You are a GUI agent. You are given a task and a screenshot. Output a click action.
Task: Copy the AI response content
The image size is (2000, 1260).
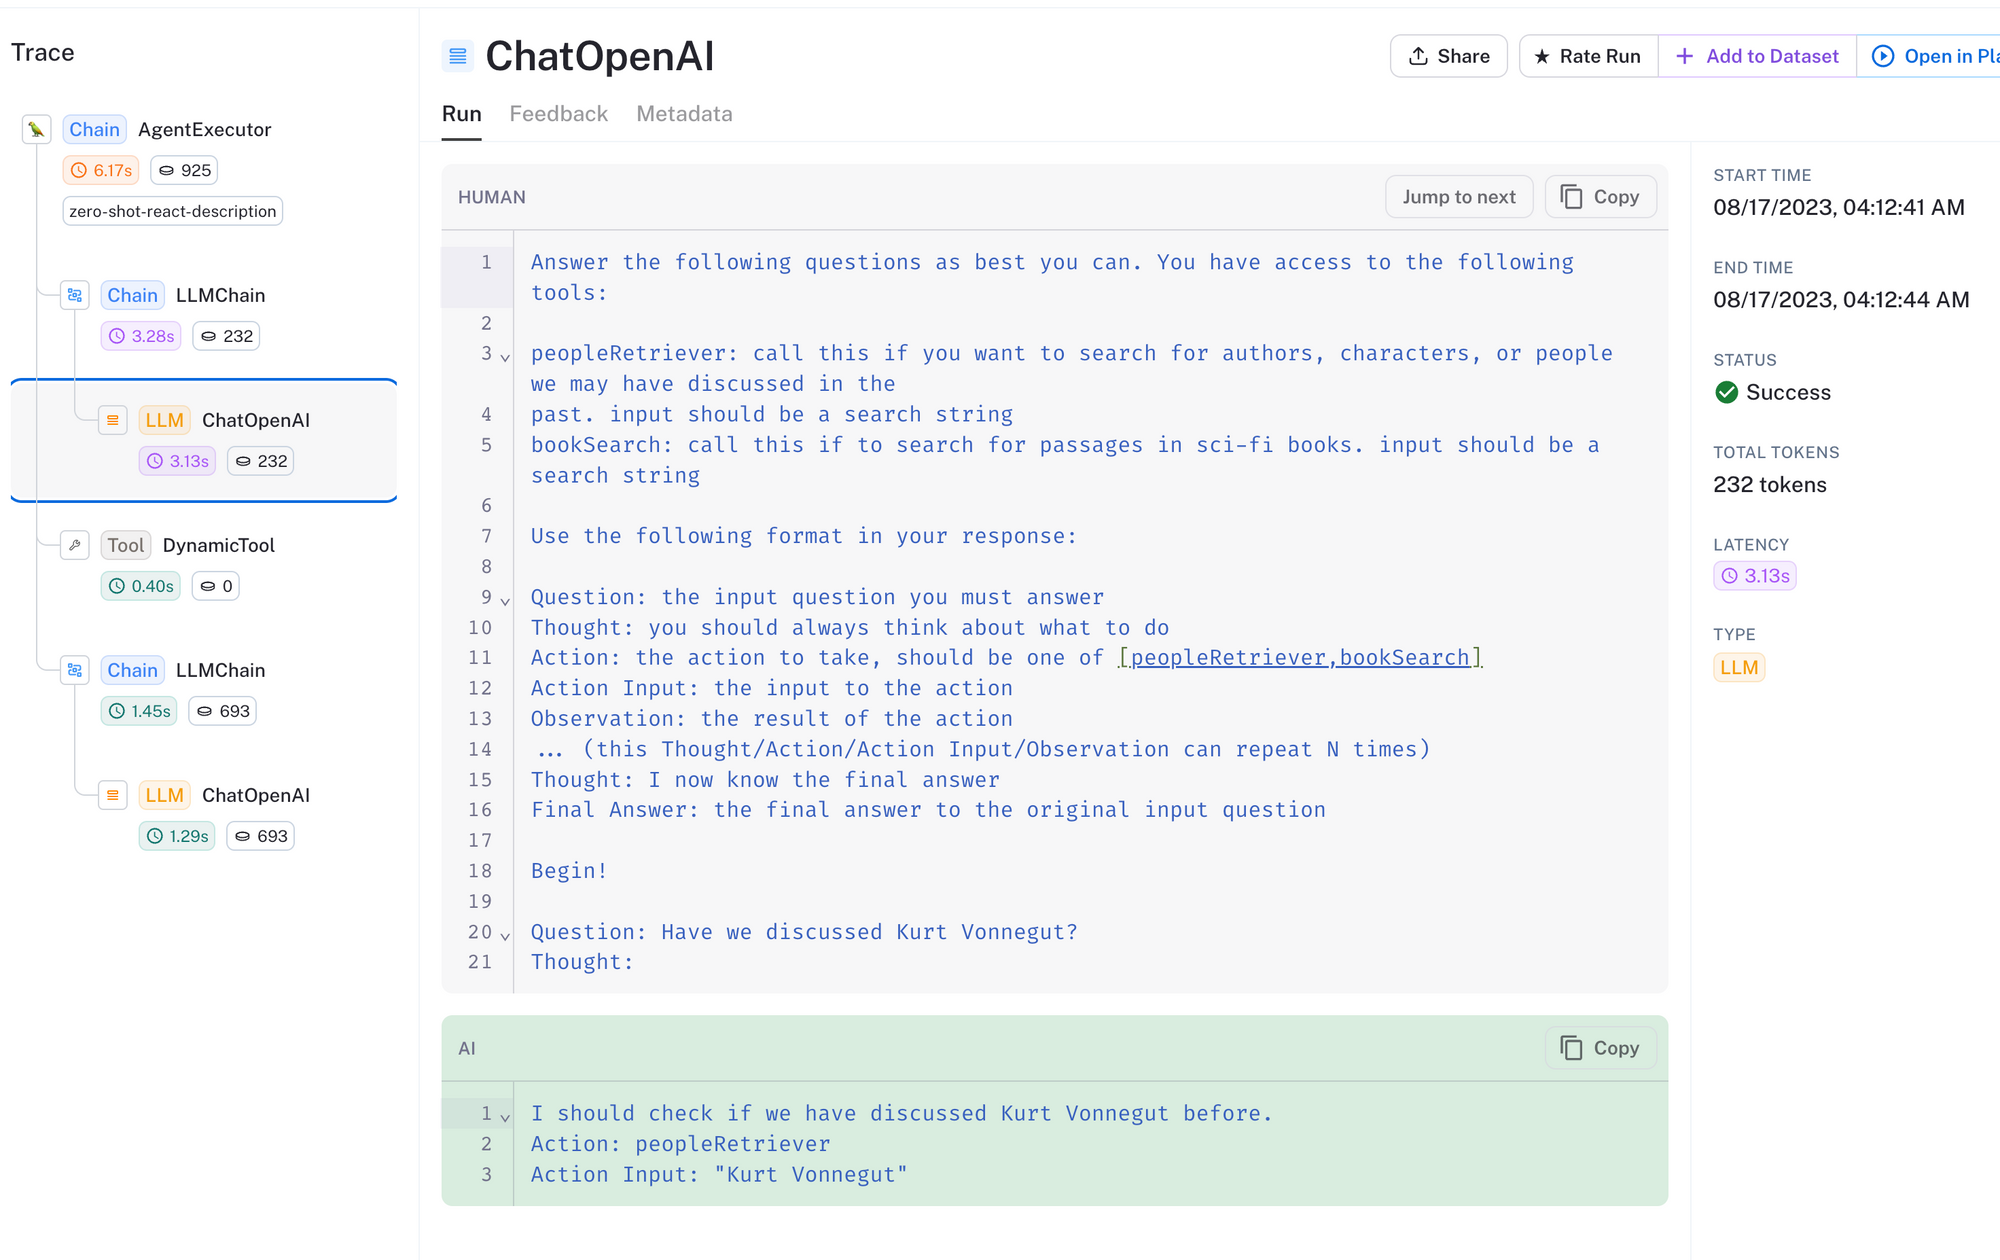tap(1600, 1048)
